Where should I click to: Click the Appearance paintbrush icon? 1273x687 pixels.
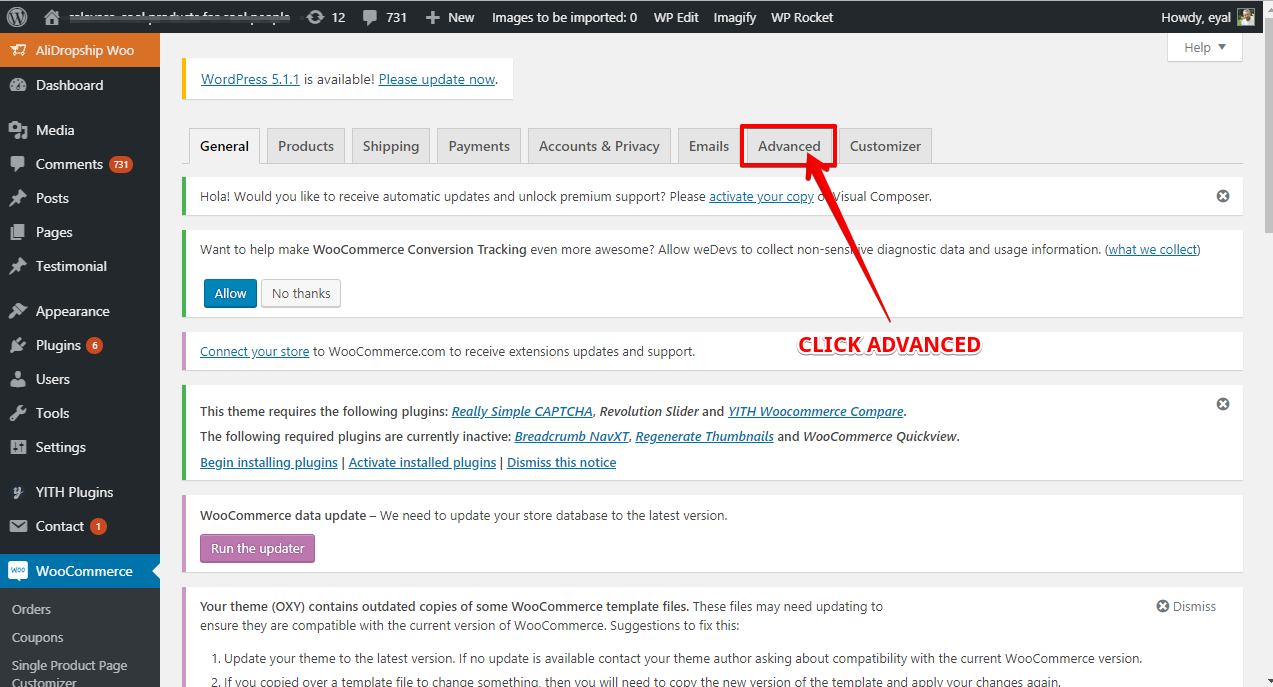click(x=18, y=311)
